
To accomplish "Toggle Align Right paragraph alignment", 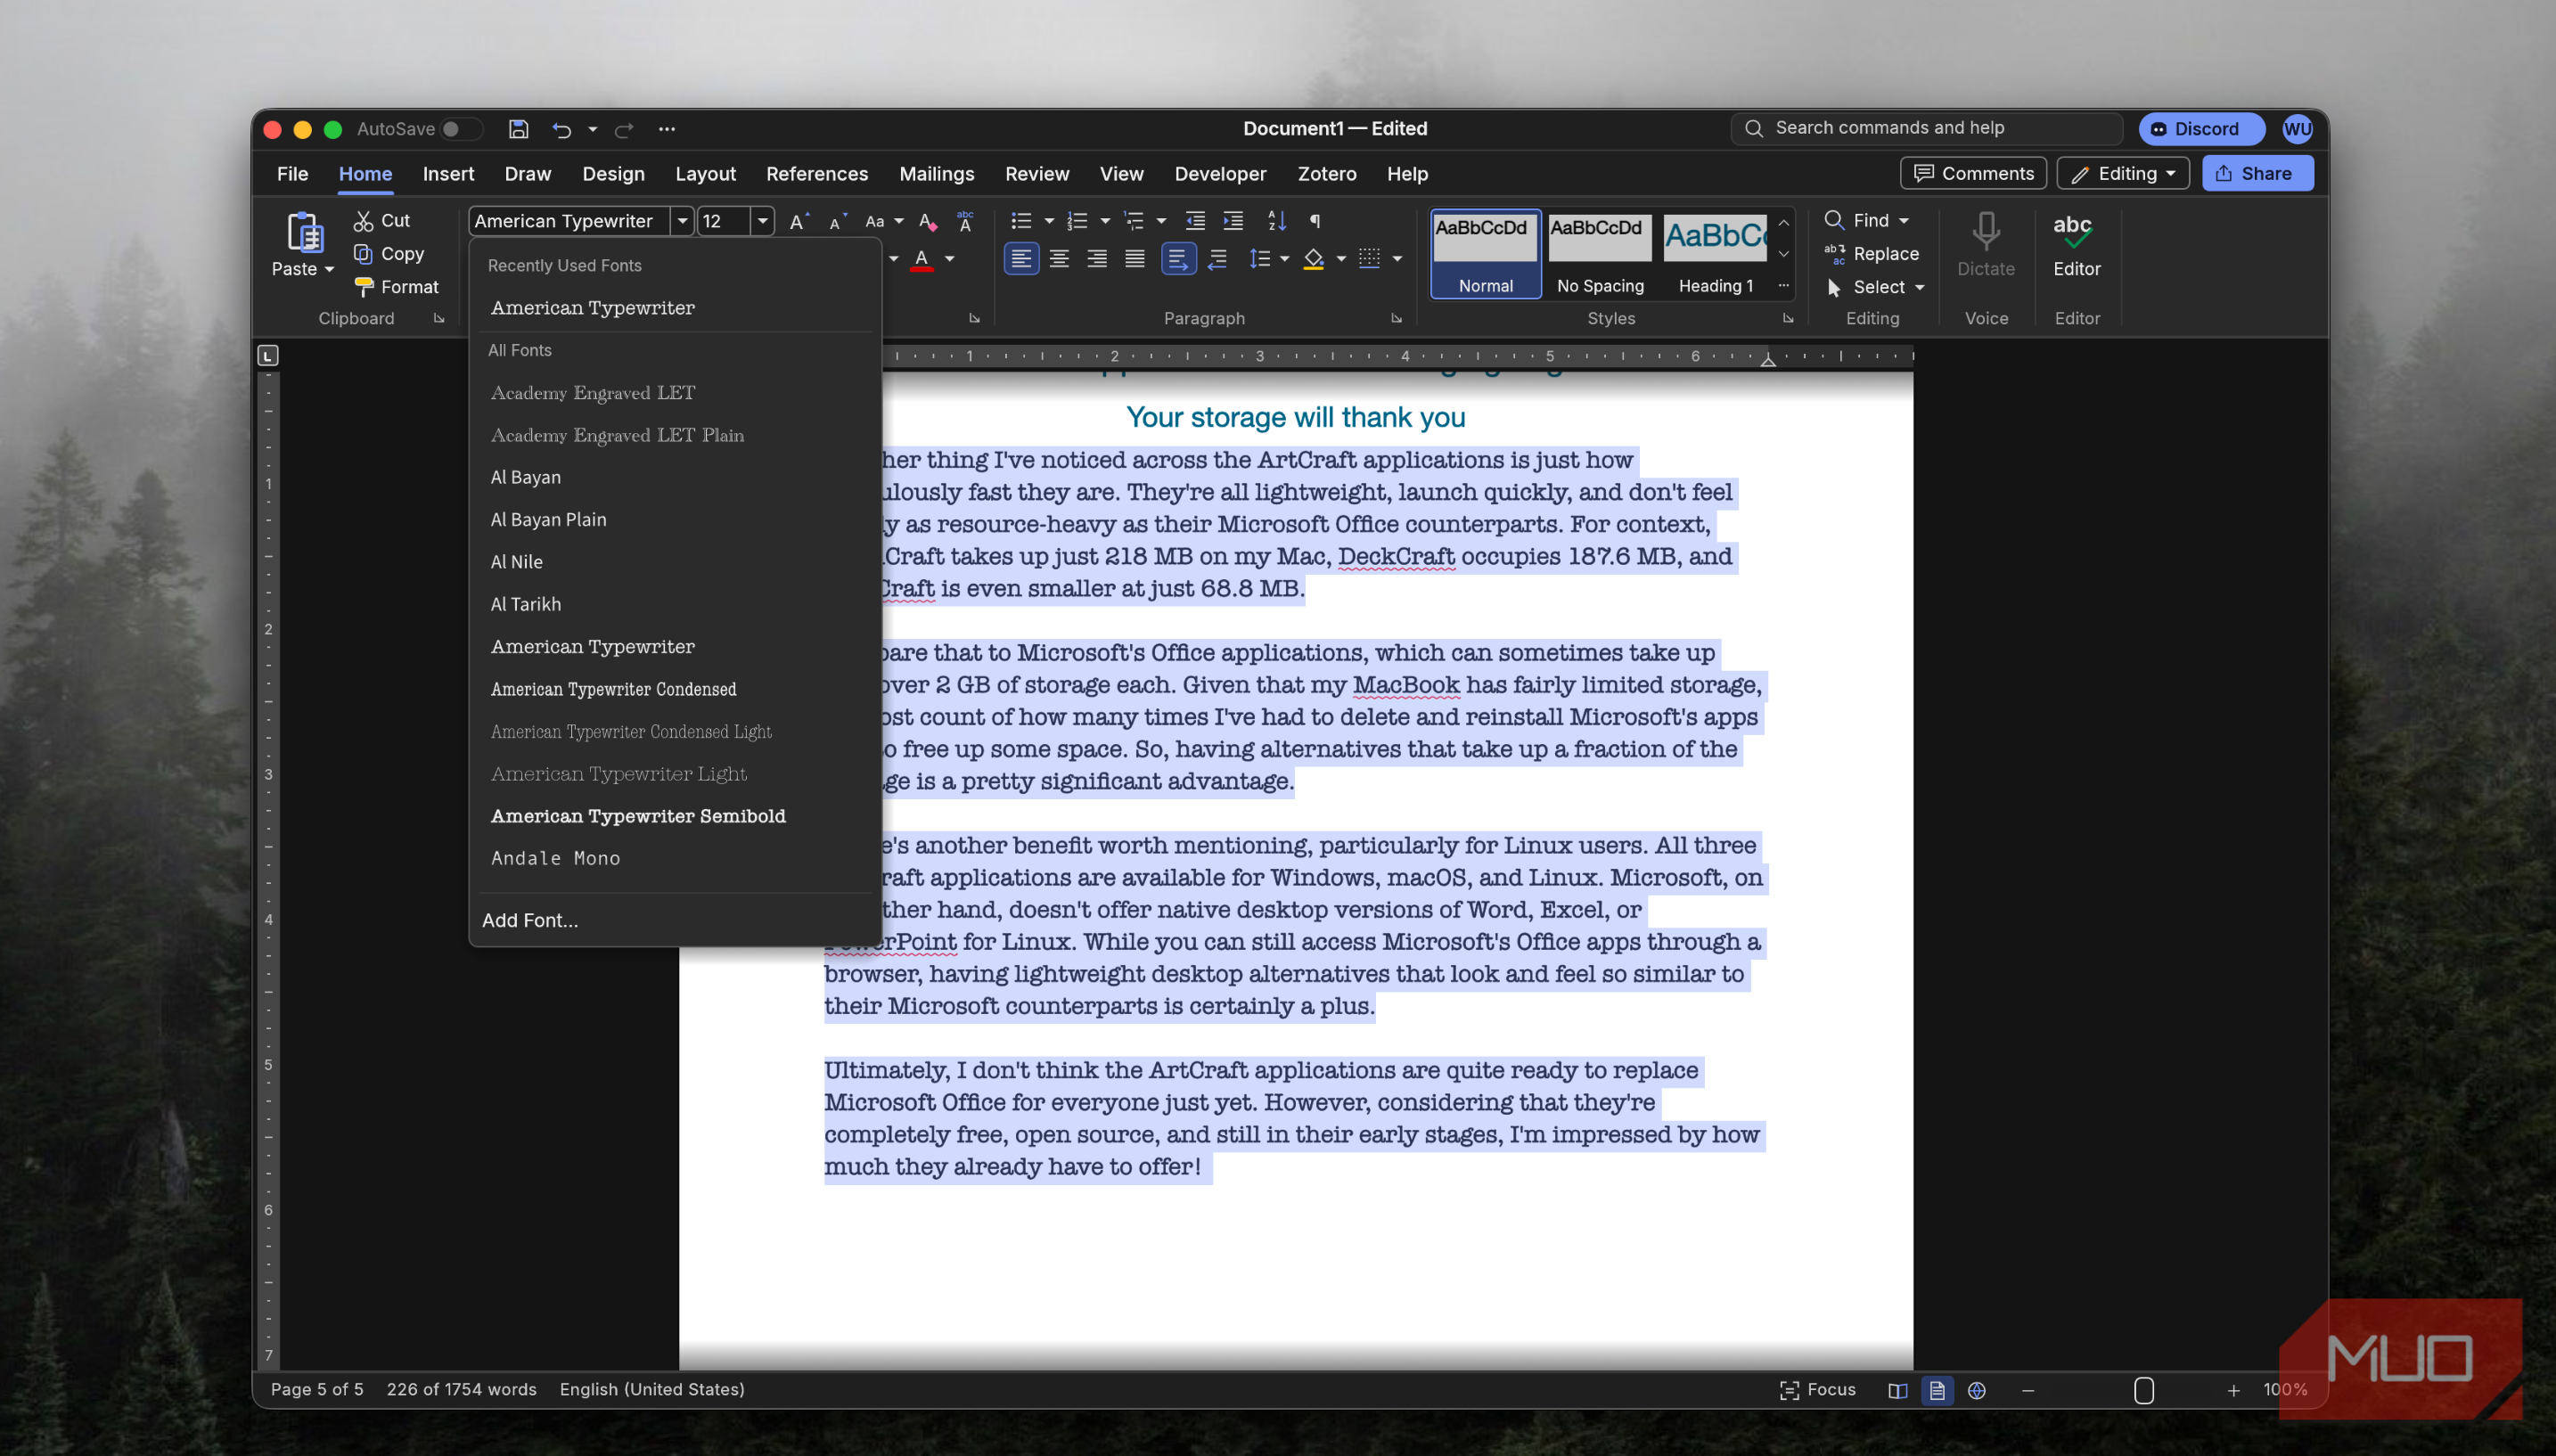I will [x=1097, y=260].
